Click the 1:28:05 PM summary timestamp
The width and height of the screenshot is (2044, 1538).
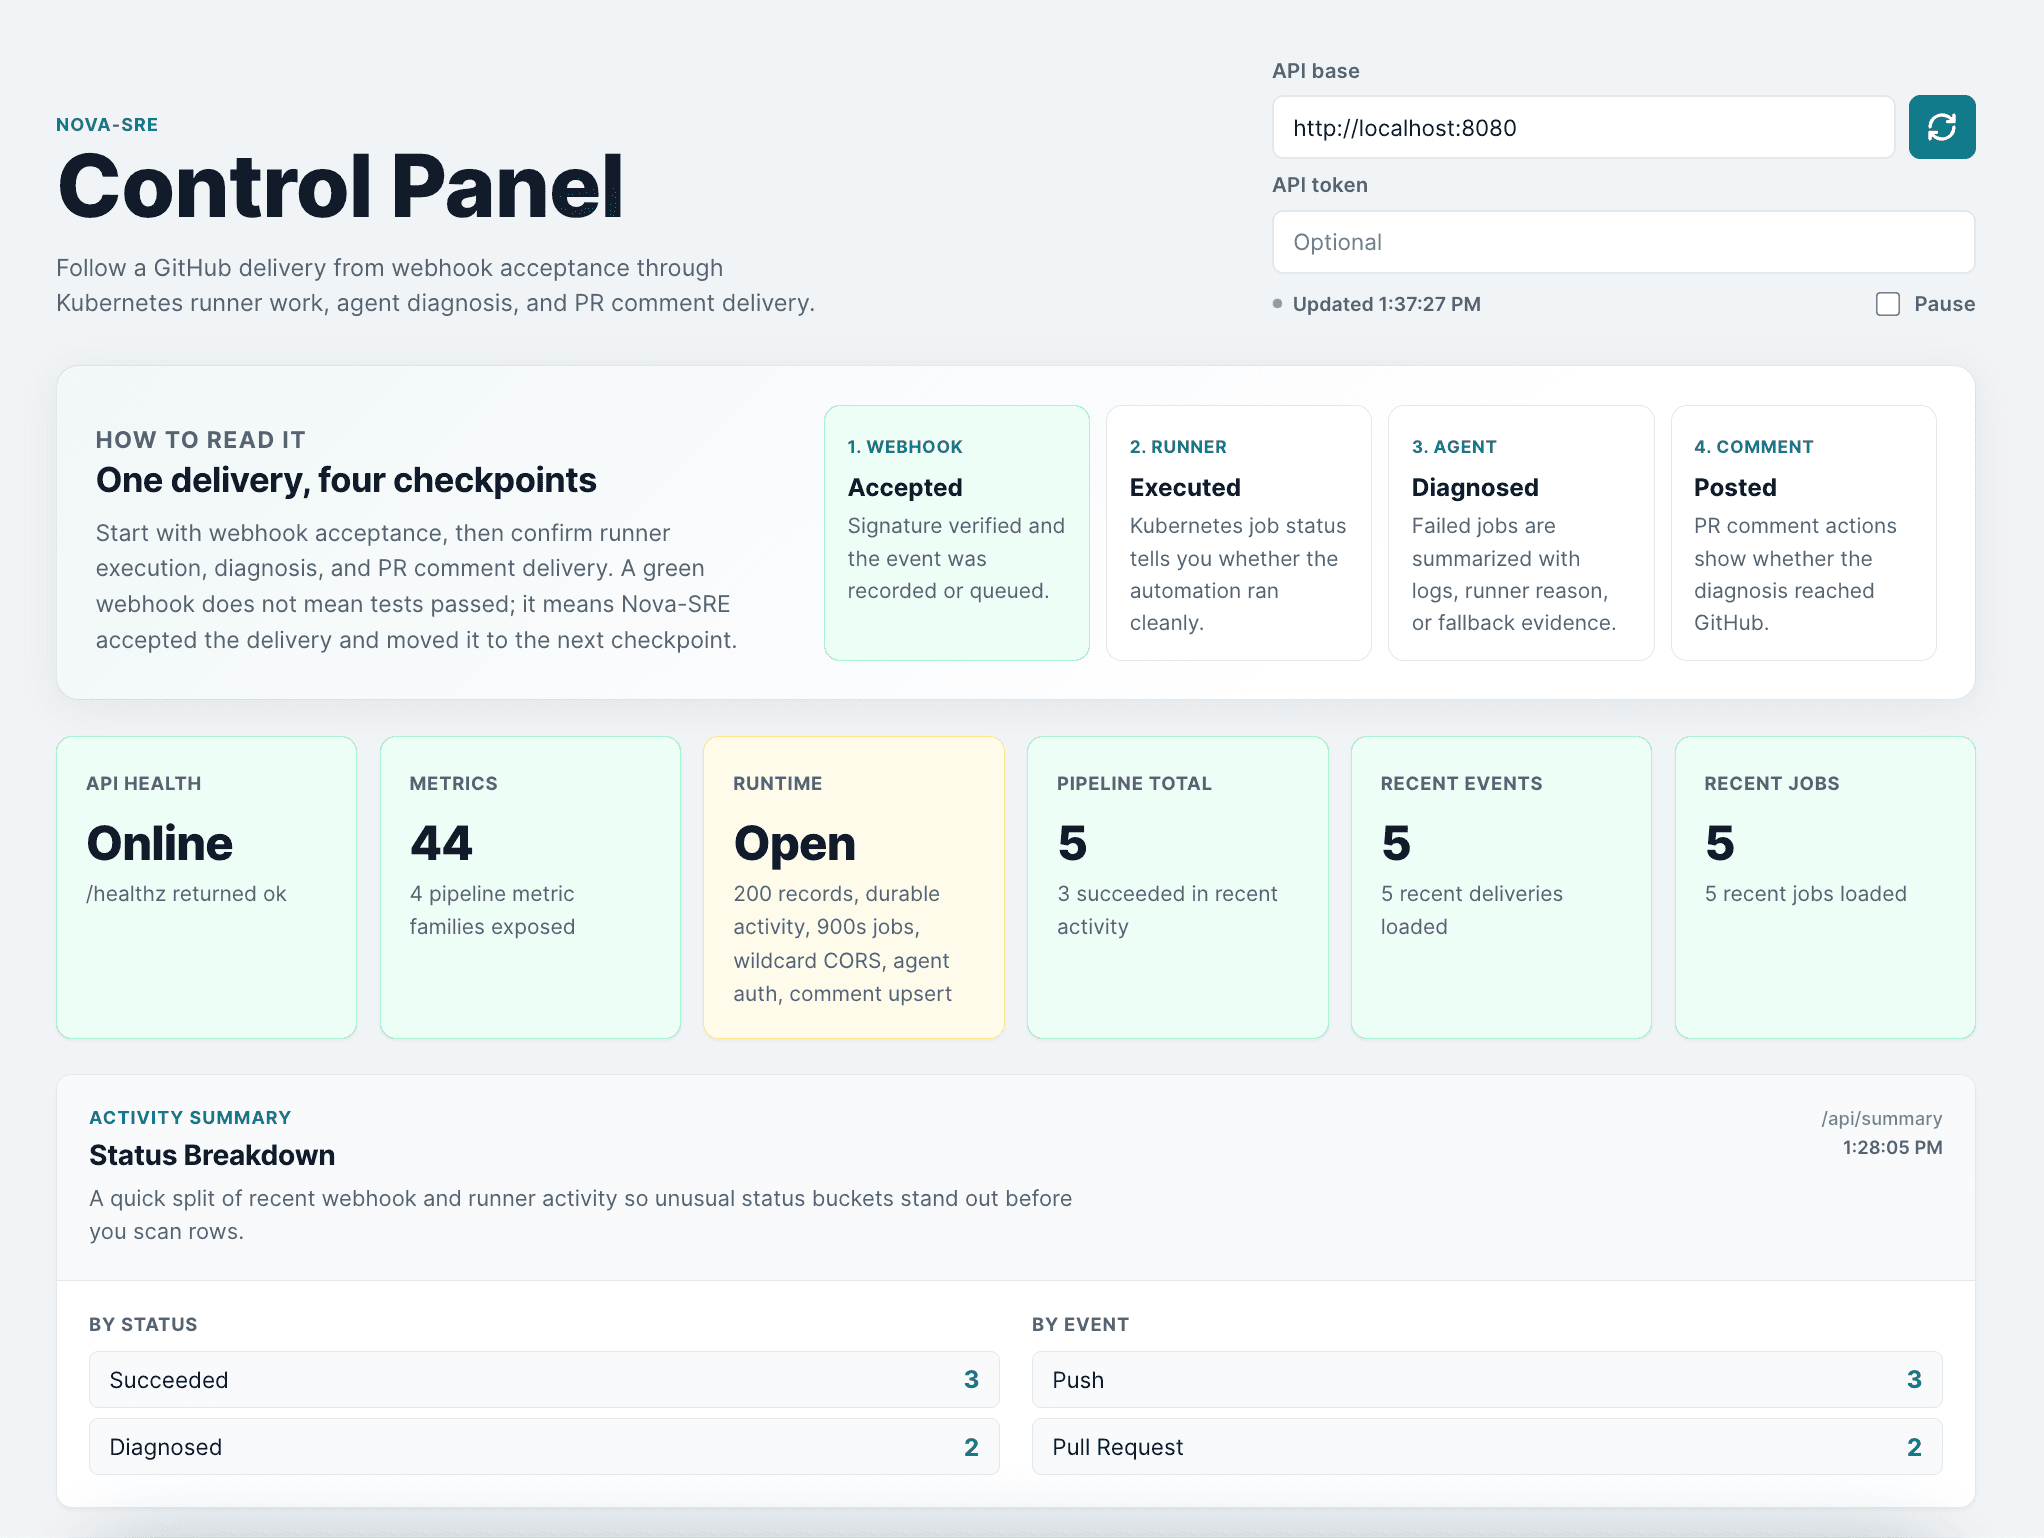[x=1892, y=1147]
